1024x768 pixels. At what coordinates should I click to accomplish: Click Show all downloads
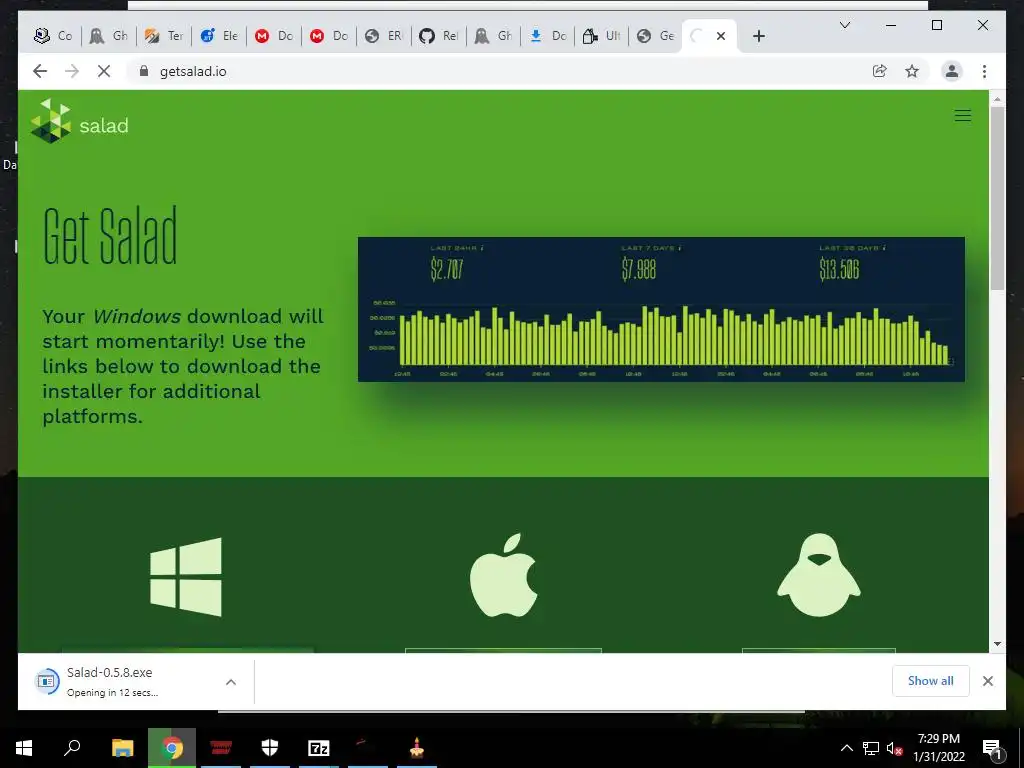click(x=931, y=681)
